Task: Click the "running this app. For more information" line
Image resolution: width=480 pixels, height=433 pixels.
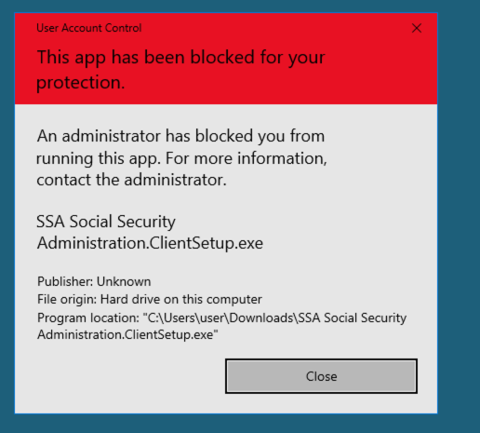Action: pyautogui.click(x=182, y=158)
